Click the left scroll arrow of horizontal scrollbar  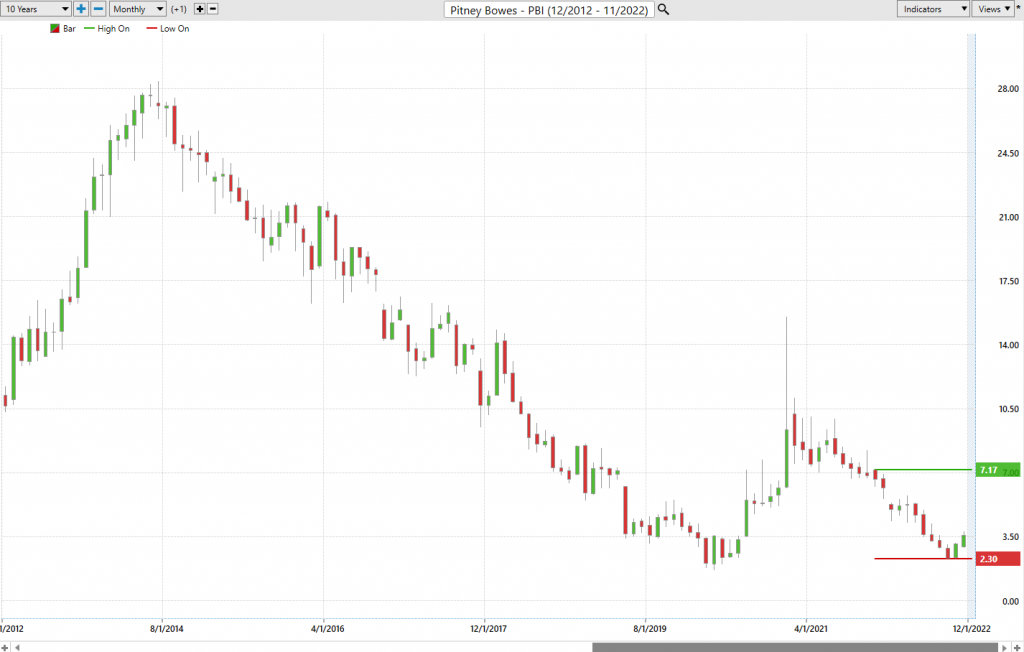point(18,647)
